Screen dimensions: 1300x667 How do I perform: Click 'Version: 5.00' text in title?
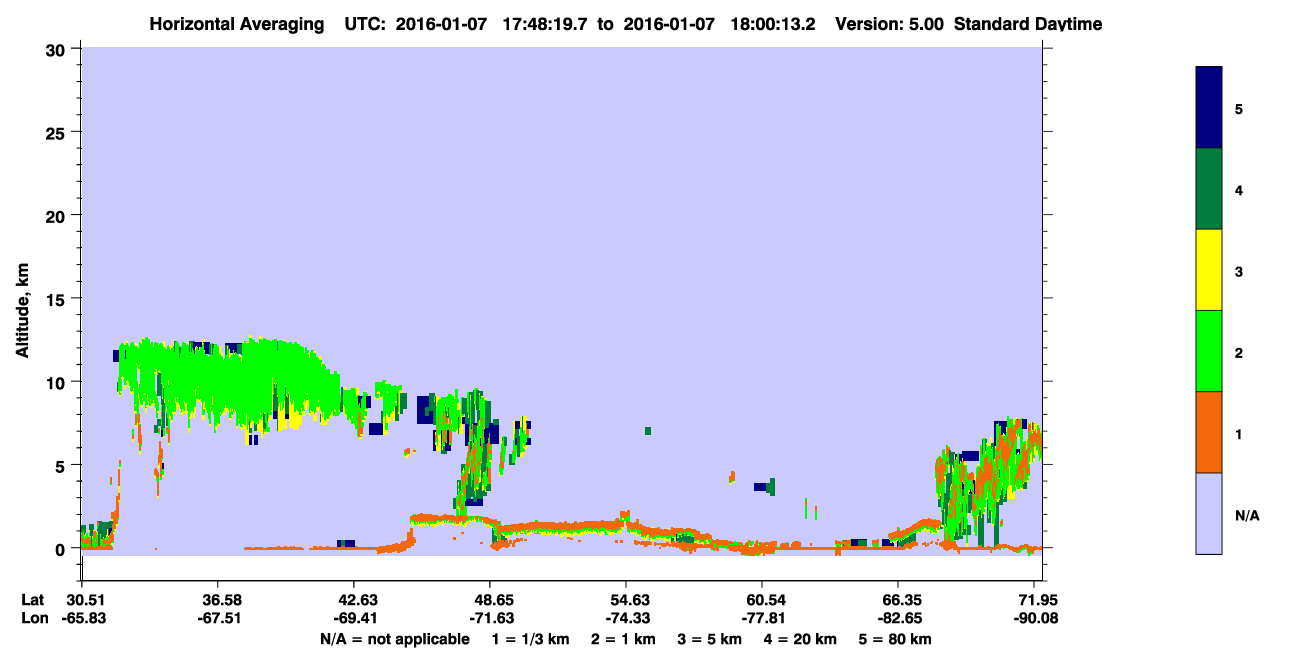(891, 24)
